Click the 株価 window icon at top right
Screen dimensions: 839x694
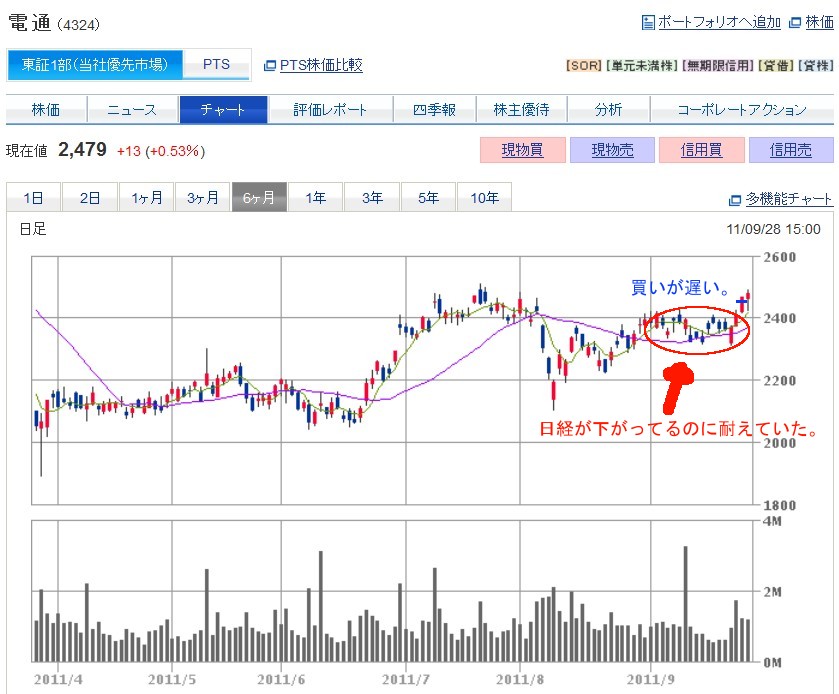[795, 22]
